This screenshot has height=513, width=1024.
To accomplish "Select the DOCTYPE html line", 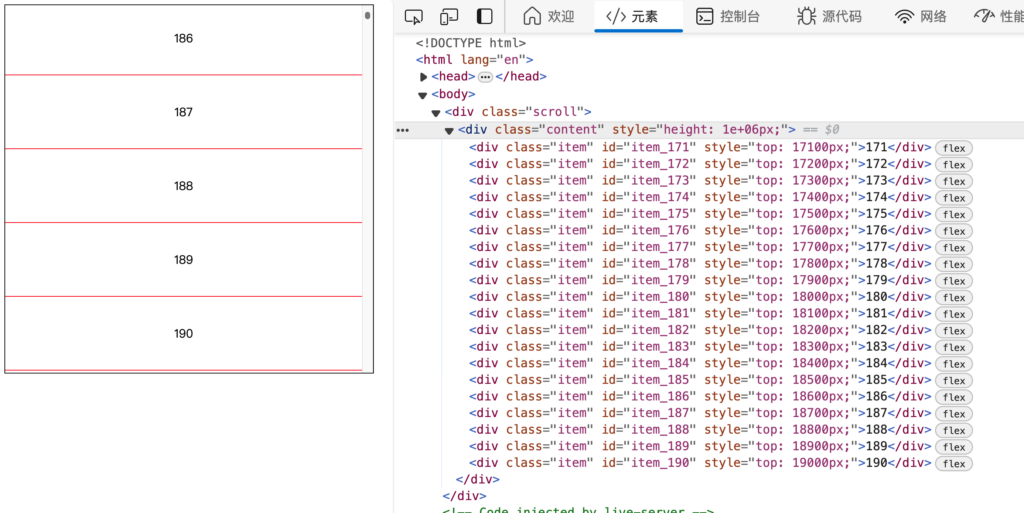I will pyautogui.click(x=471, y=43).
